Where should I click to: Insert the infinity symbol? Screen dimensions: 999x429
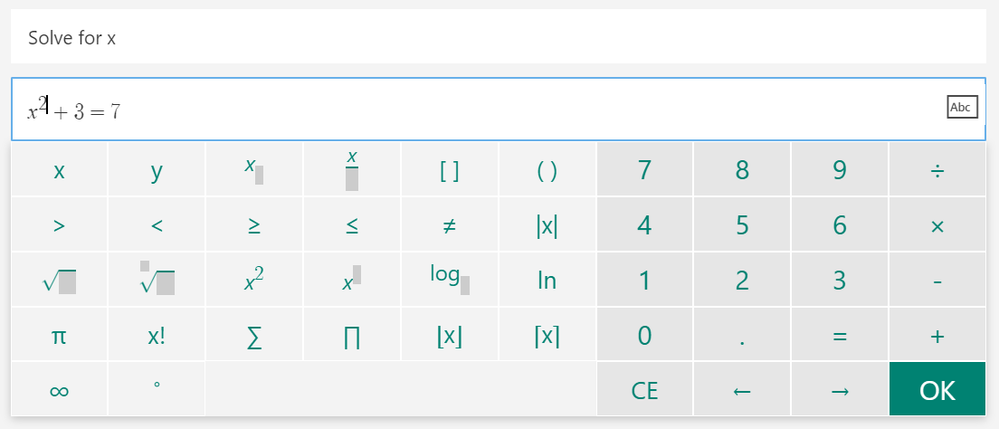tap(59, 389)
